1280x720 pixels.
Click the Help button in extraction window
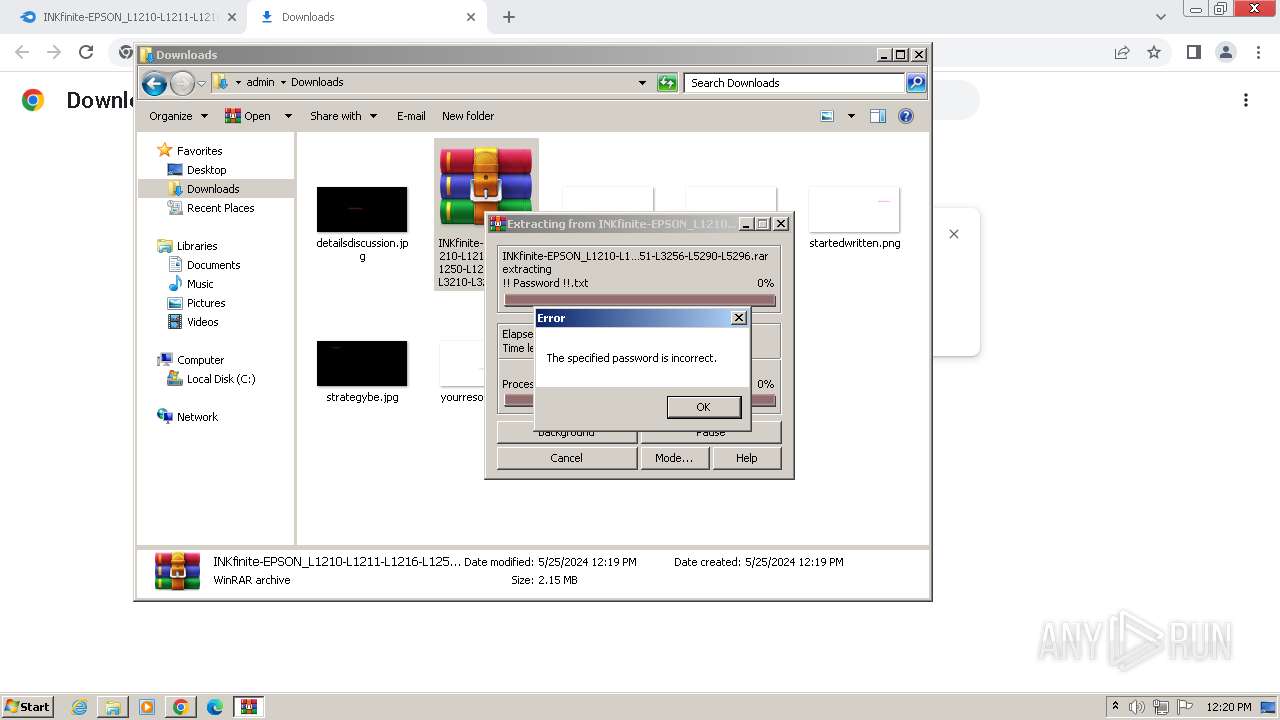point(746,458)
